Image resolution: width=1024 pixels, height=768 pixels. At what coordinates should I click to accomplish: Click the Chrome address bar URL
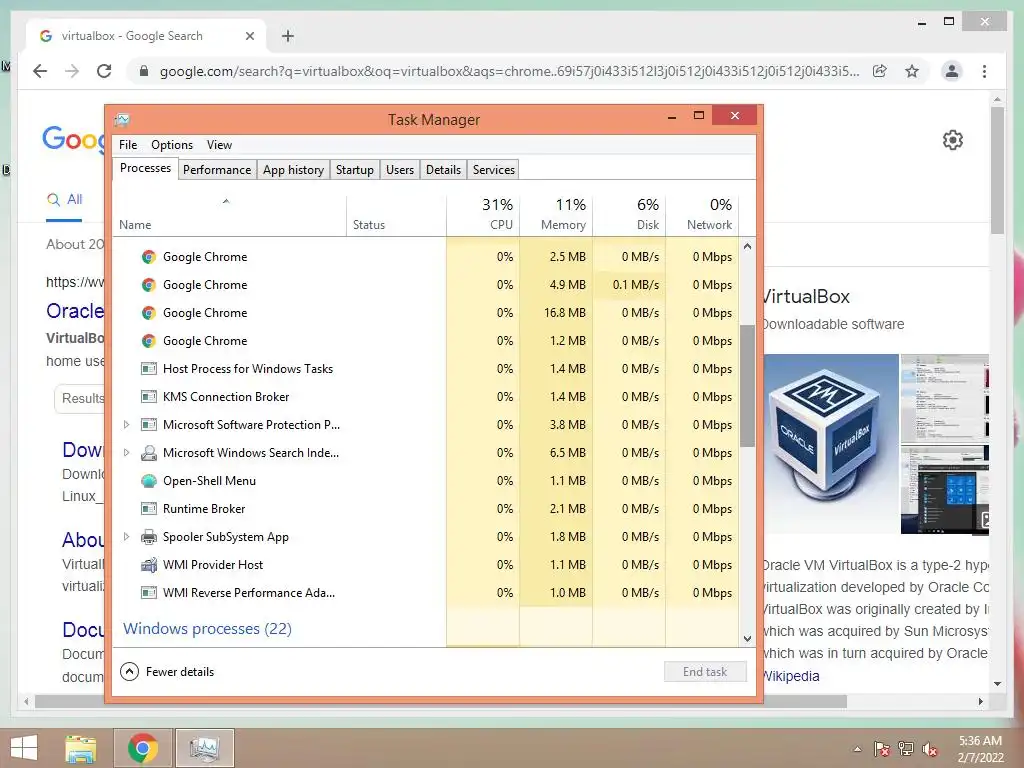[509, 71]
